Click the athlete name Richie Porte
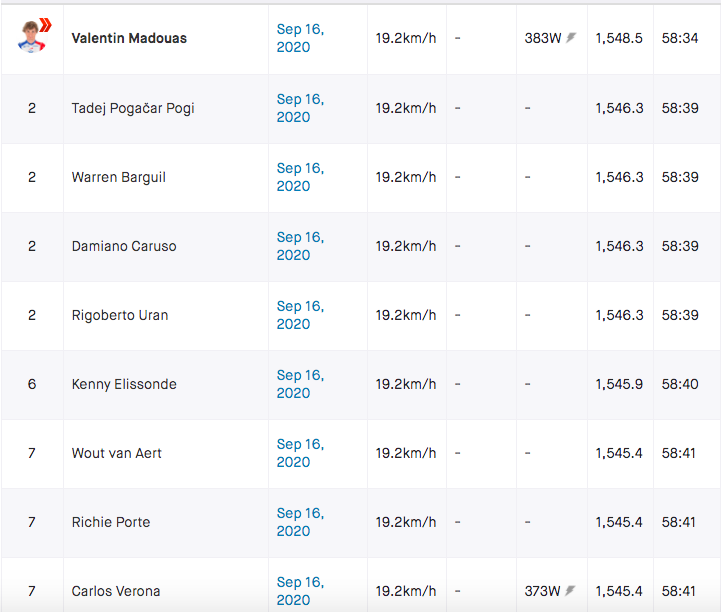Image resolution: width=721 pixels, height=612 pixels. pos(109,522)
